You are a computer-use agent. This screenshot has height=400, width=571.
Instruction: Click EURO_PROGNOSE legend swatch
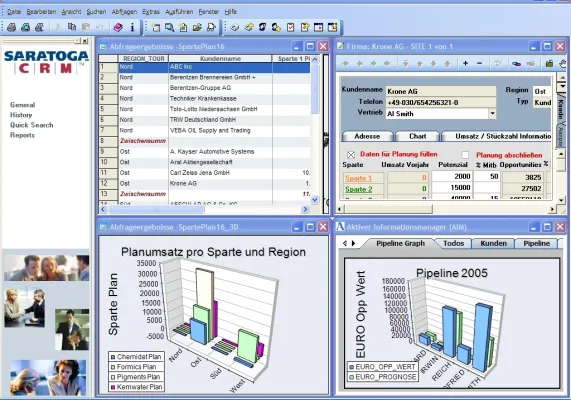[x=351, y=377]
